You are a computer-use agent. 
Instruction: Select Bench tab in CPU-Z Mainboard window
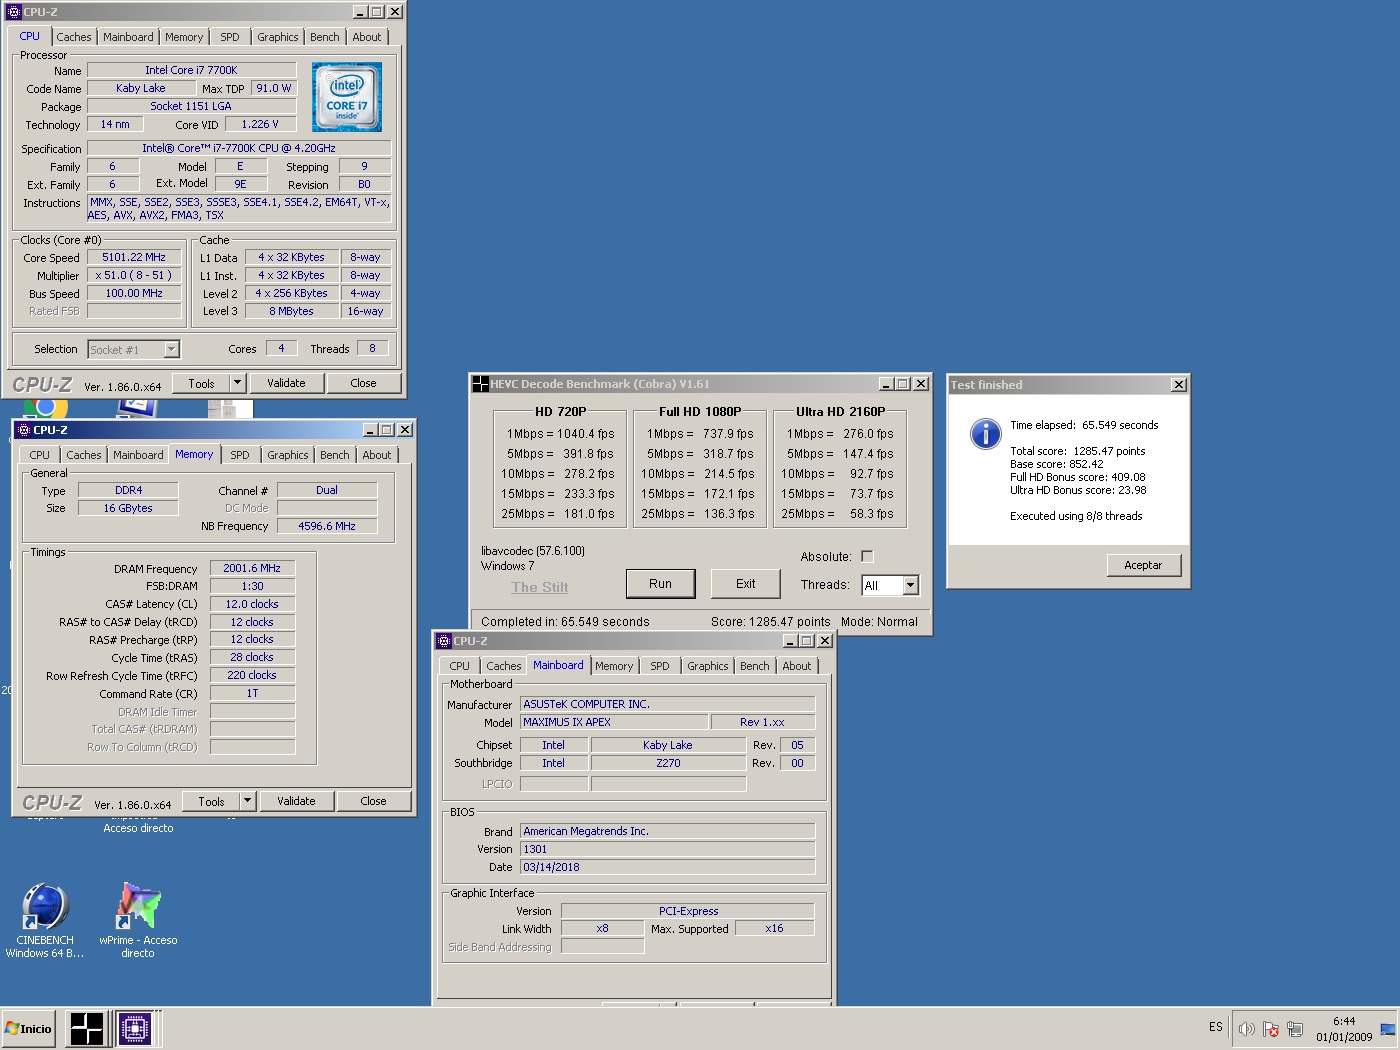[755, 666]
